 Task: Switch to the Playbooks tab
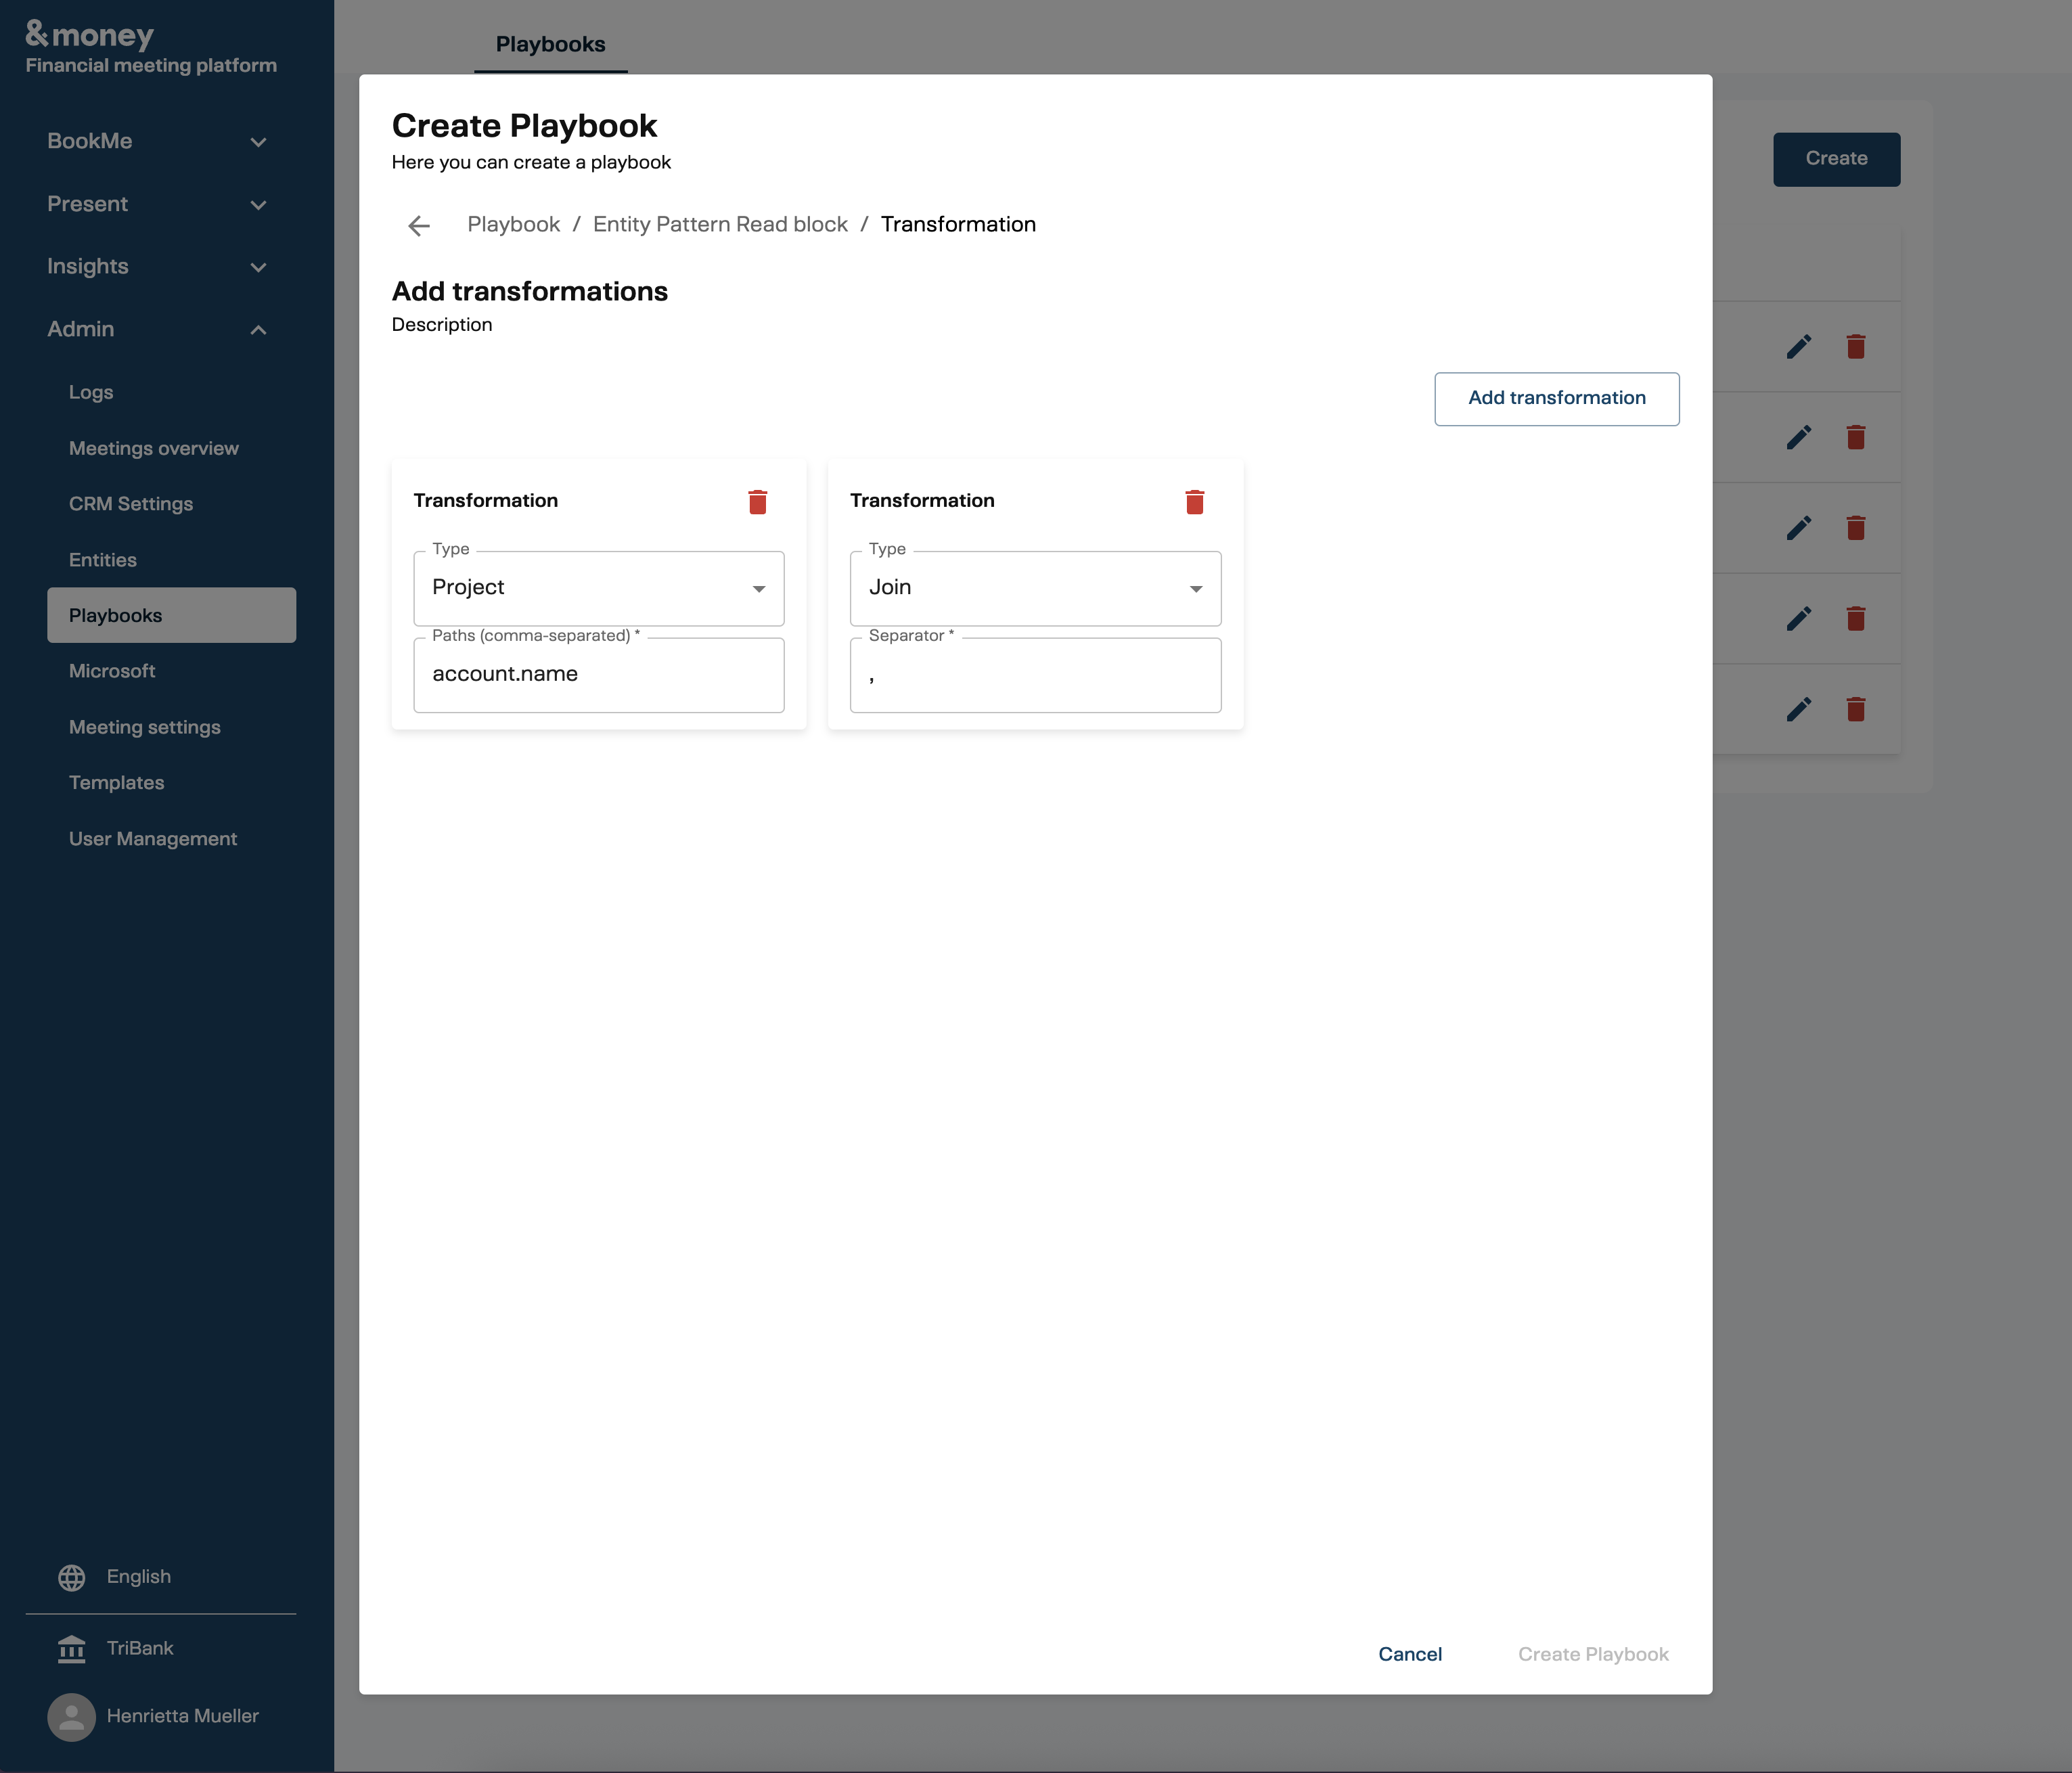(550, 44)
